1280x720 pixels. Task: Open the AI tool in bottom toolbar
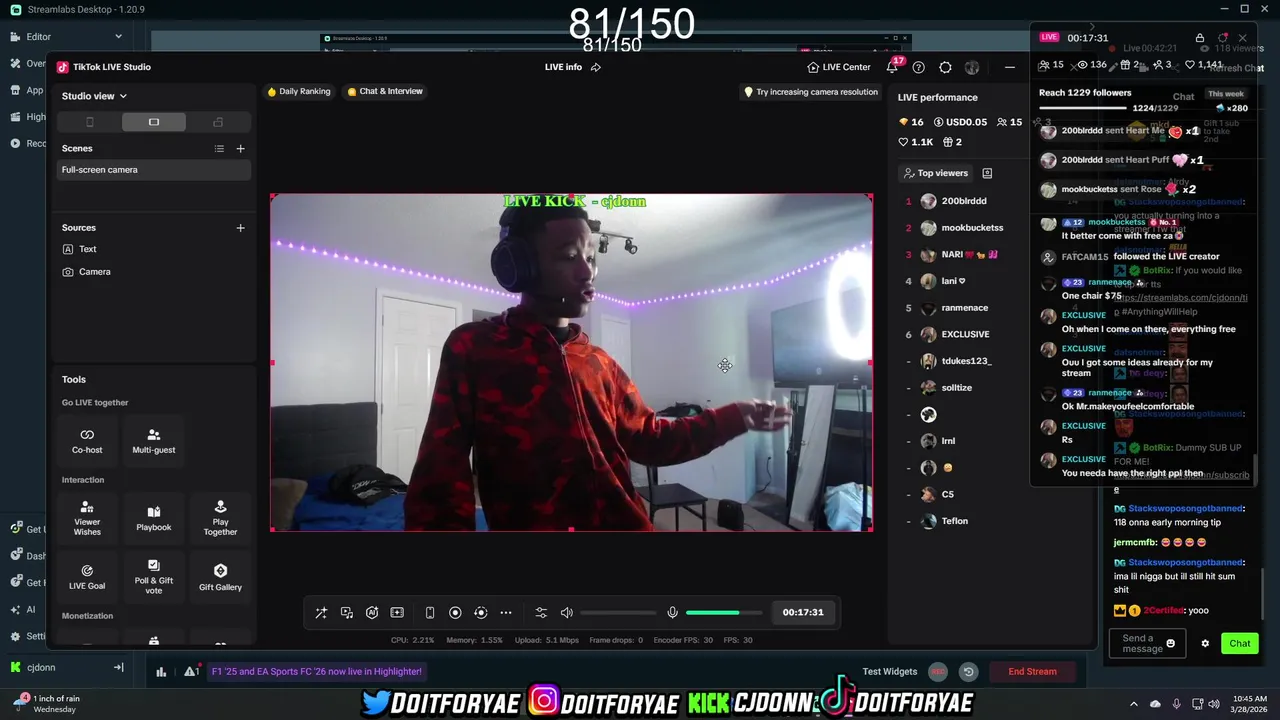[x=372, y=612]
